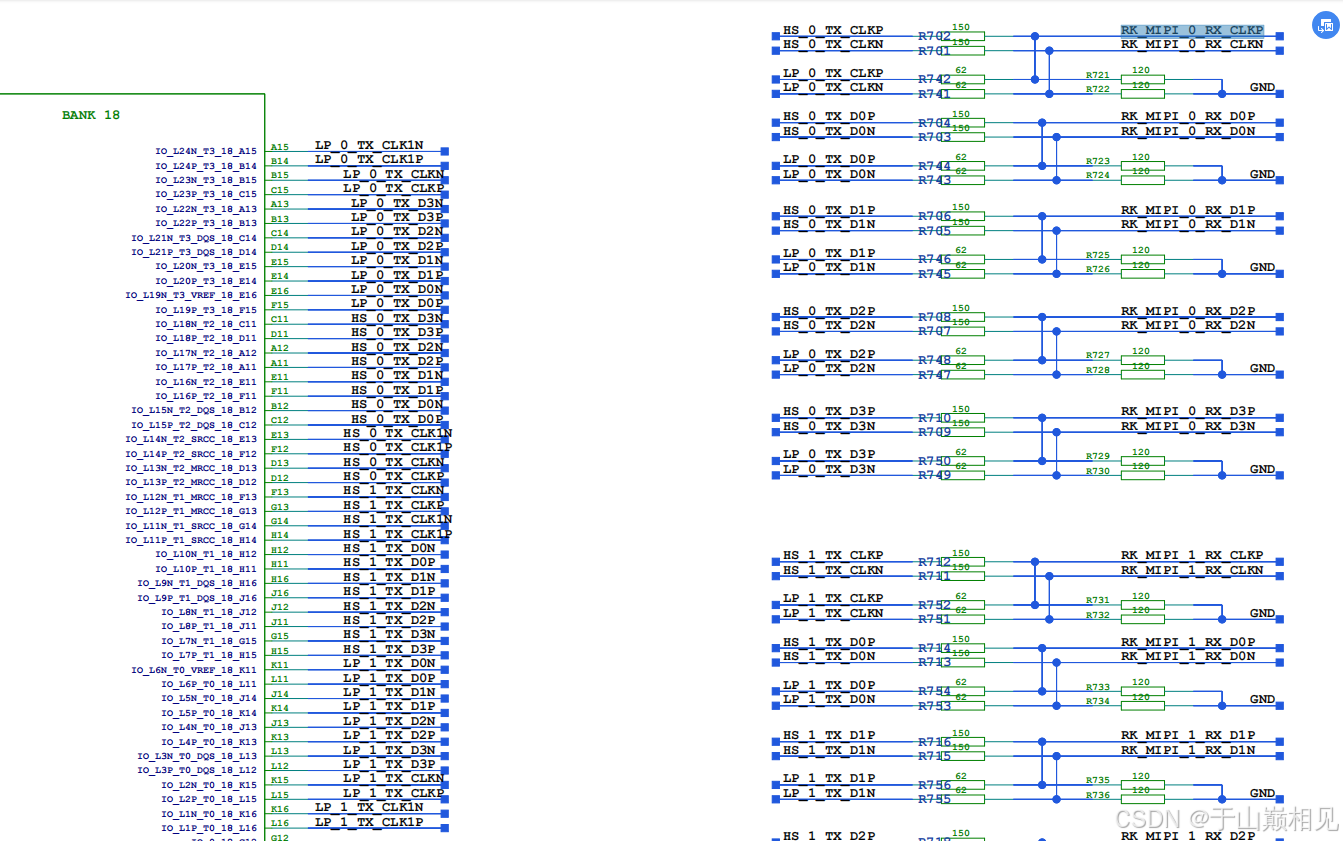
Task: Click the RK_MIPI_0_RX_D1N net label
Action: tap(1188, 224)
